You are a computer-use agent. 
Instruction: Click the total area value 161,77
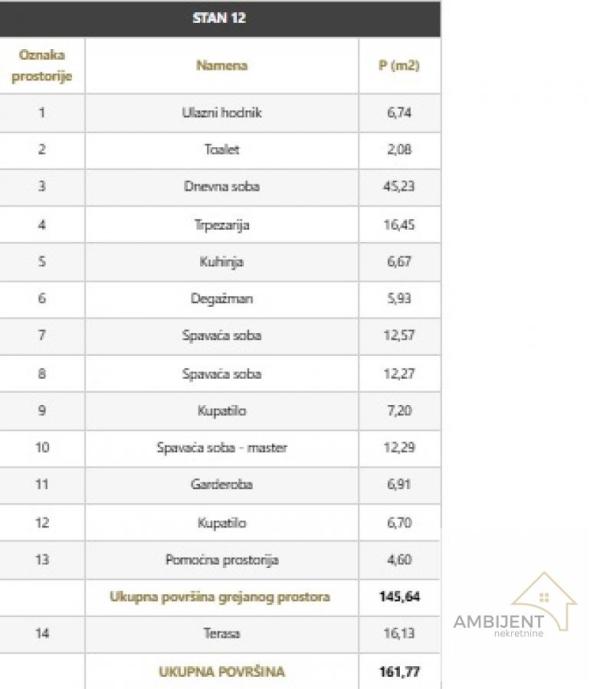click(x=398, y=672)
